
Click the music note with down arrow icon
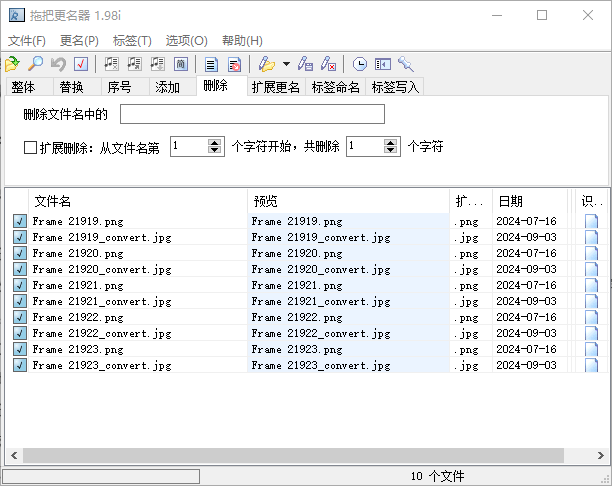coord(158,64)
